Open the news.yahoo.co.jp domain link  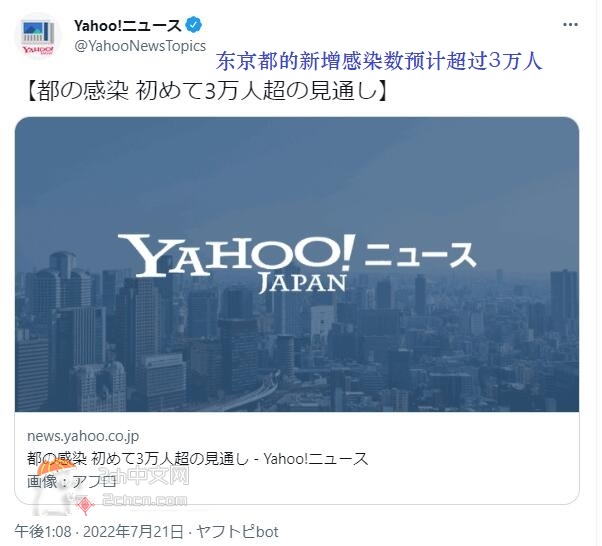point(83,436)
